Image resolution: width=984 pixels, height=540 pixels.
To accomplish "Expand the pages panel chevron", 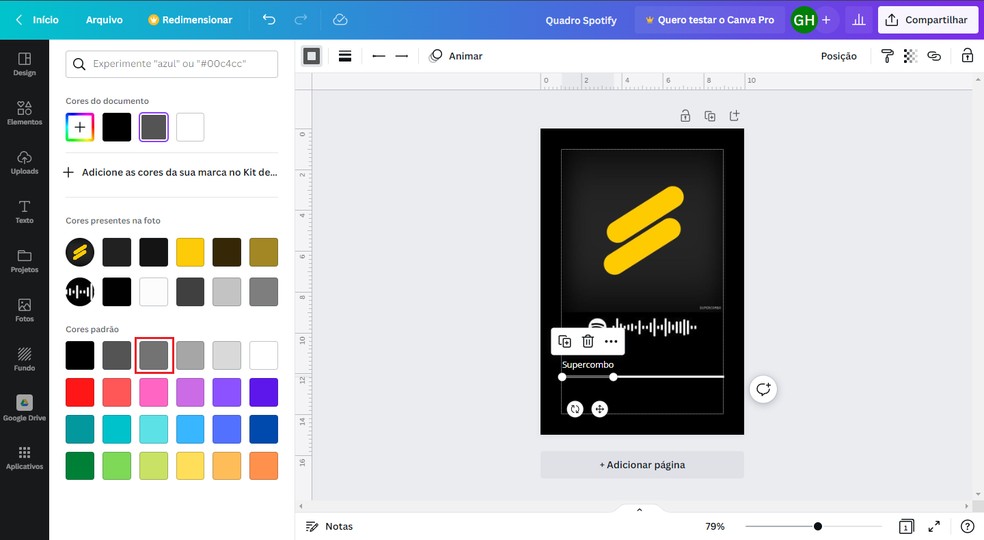I will tap(639, 510).
